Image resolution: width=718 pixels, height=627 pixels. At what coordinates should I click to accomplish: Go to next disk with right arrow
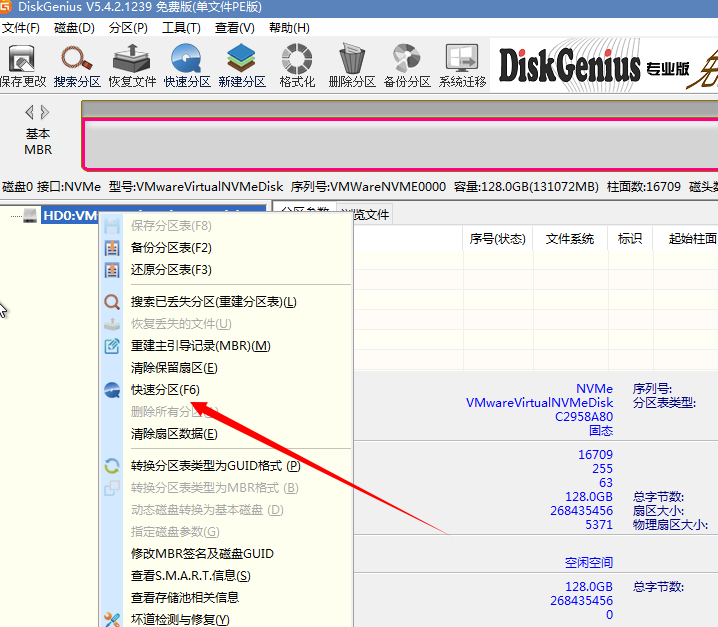coord(44,112)
